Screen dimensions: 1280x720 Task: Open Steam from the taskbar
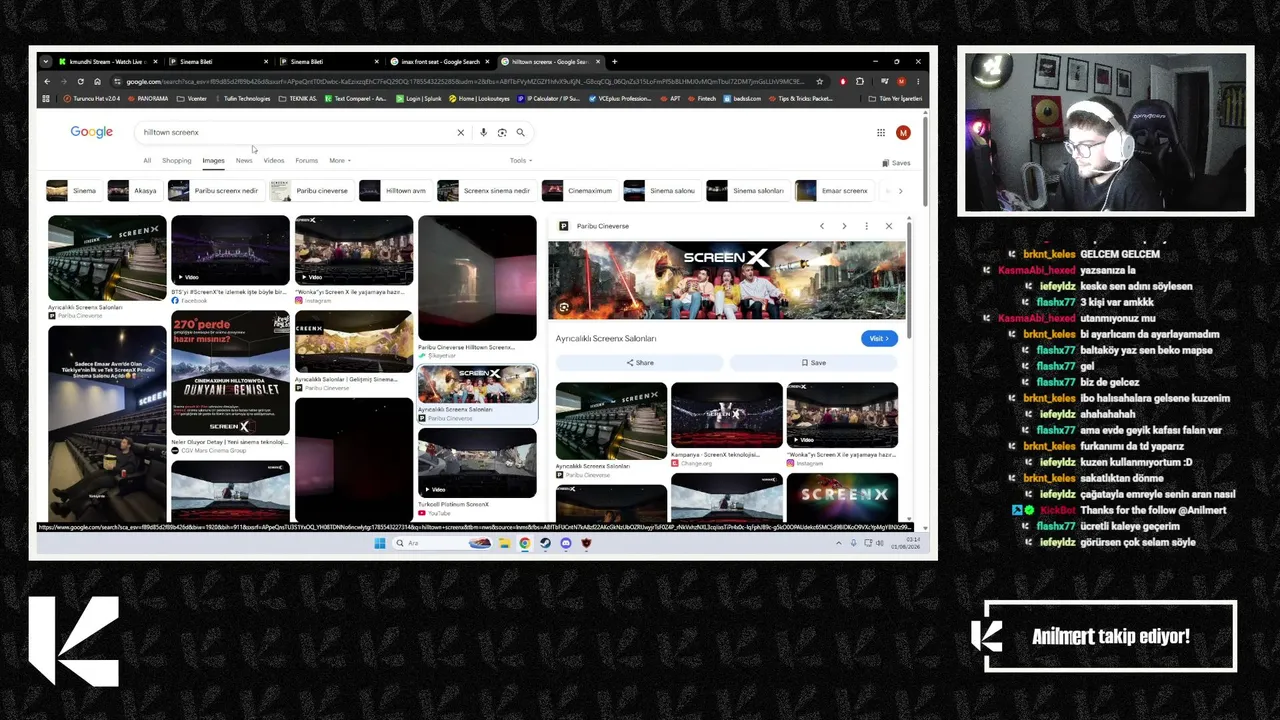click(x=545, y=543)
